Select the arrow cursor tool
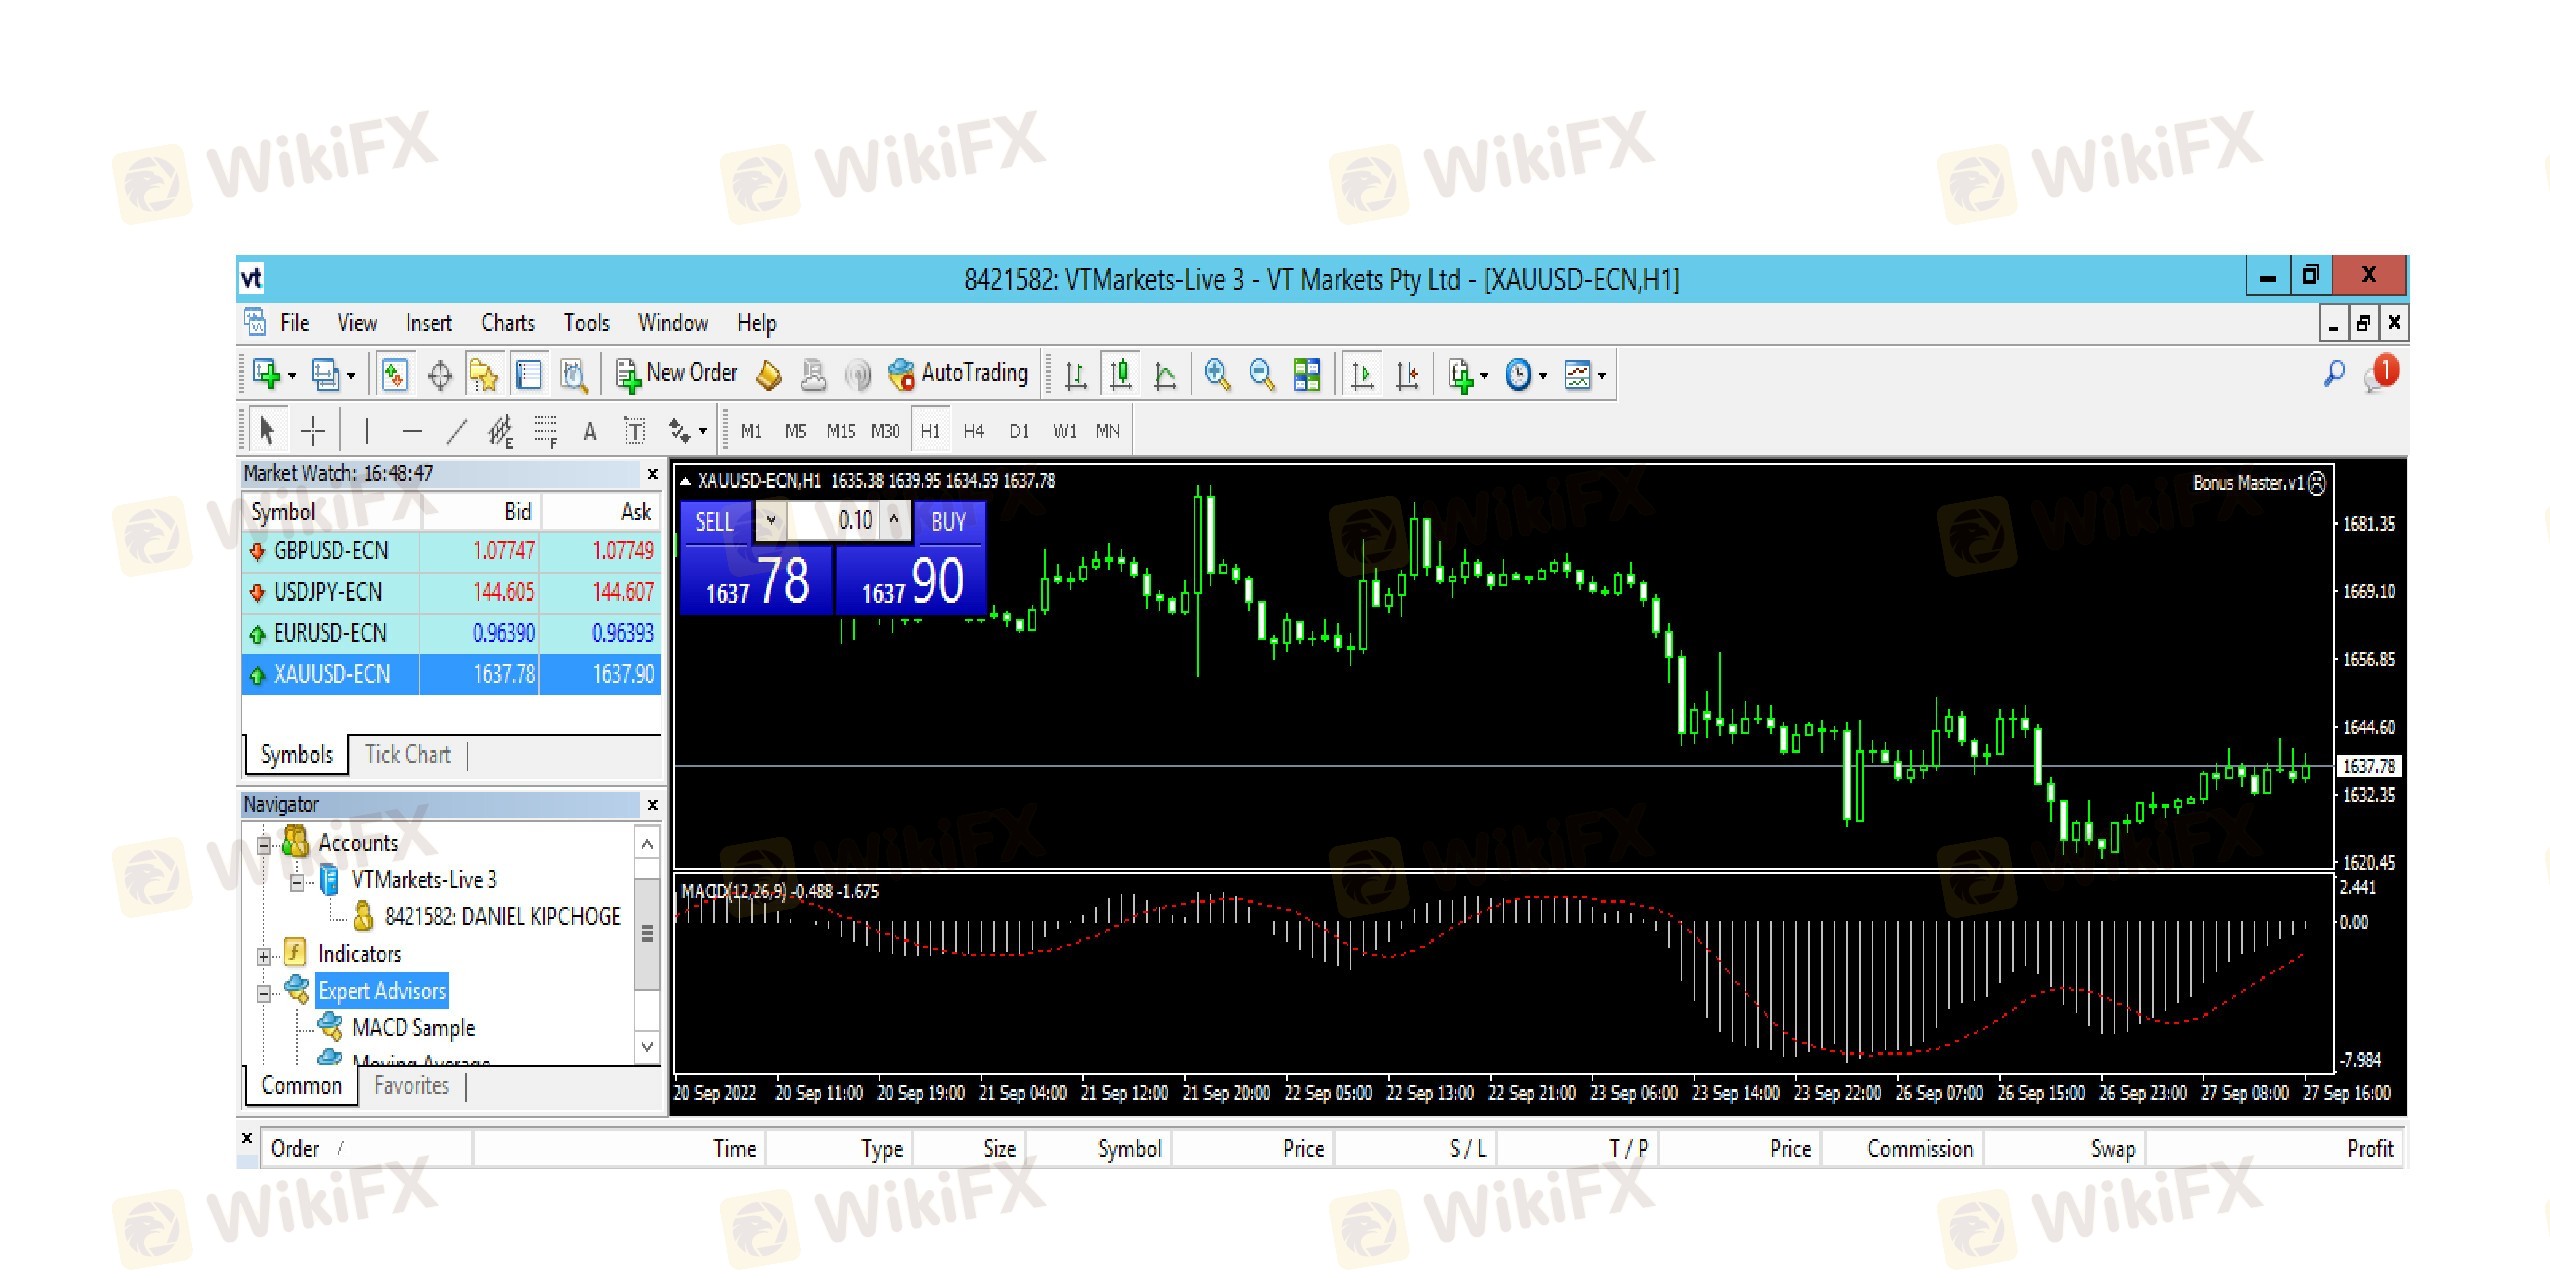The height and width of the screenshot is (1278, 2550). coord(266,431)
